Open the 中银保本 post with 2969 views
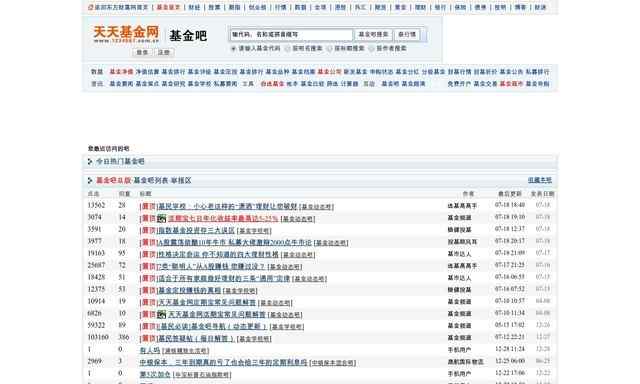Viewport: 640px width, 384px height. coord(223,362)
